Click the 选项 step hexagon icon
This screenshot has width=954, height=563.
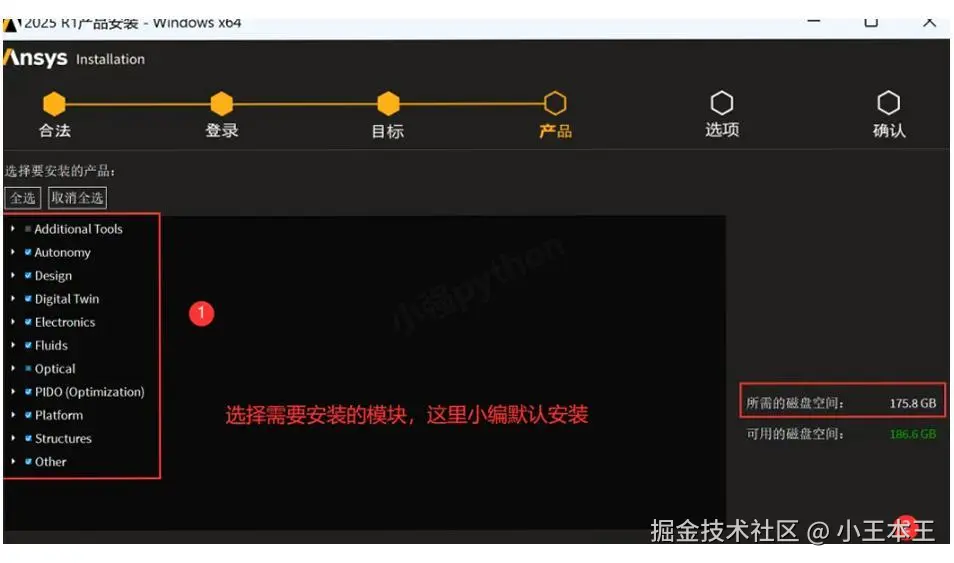pos(722,103)
